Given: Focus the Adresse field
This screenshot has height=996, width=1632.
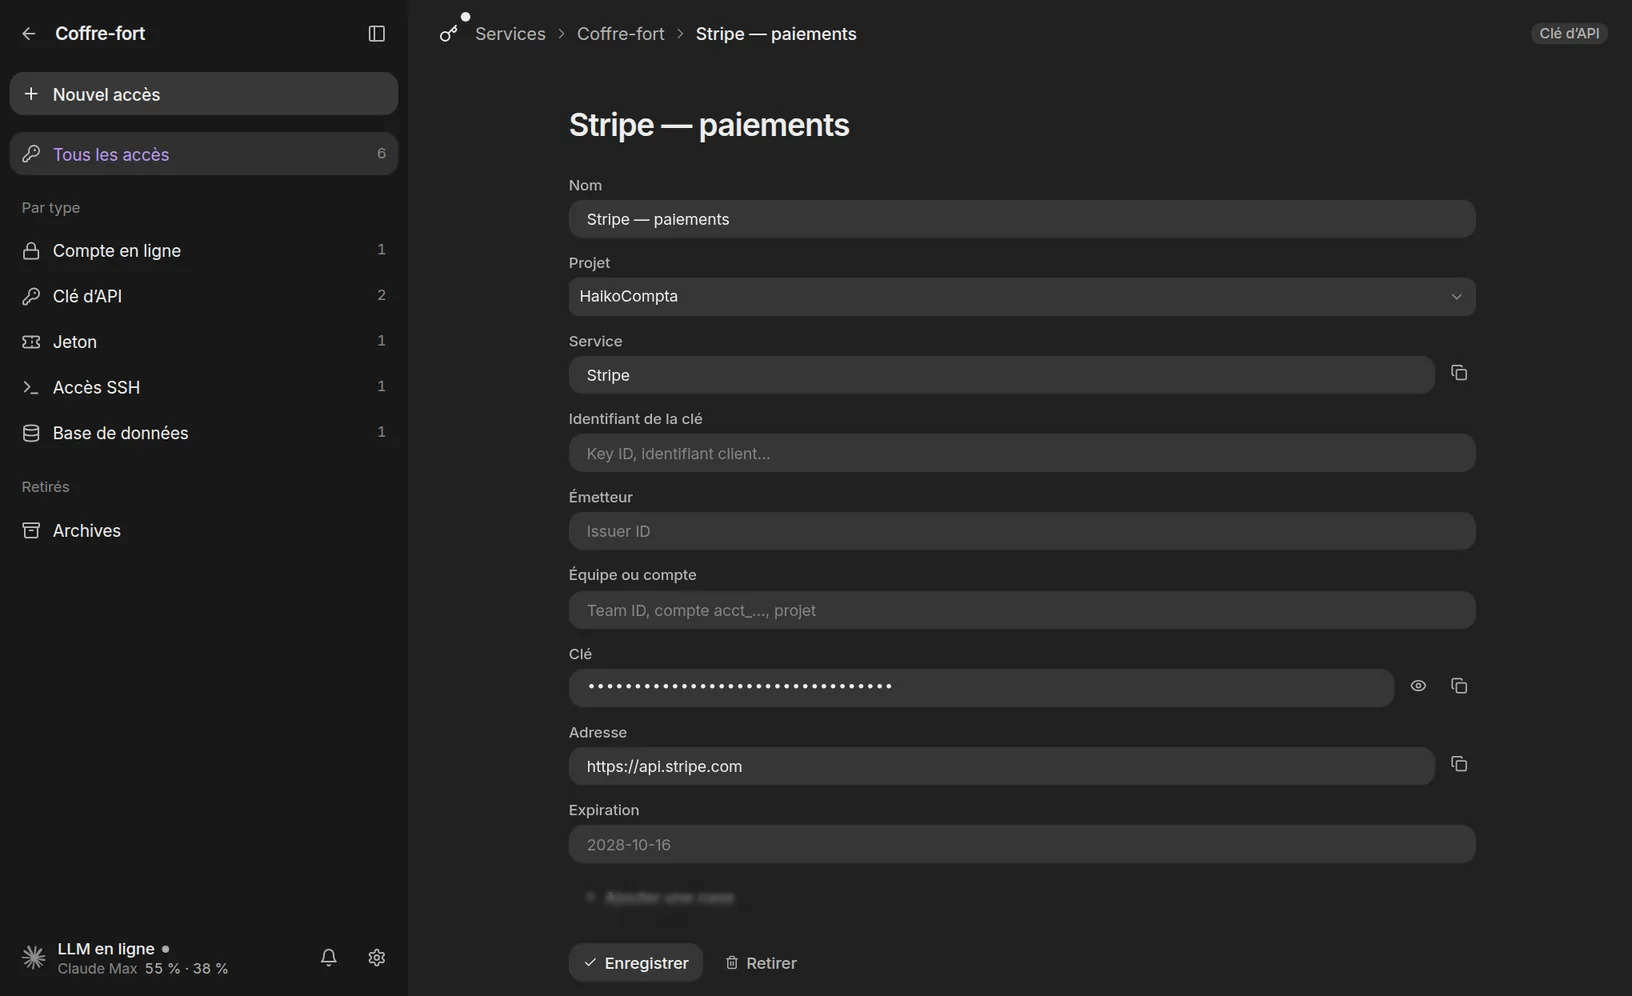Looking at the screenshot, I should pyautogui.click(x=1002, y=766).
